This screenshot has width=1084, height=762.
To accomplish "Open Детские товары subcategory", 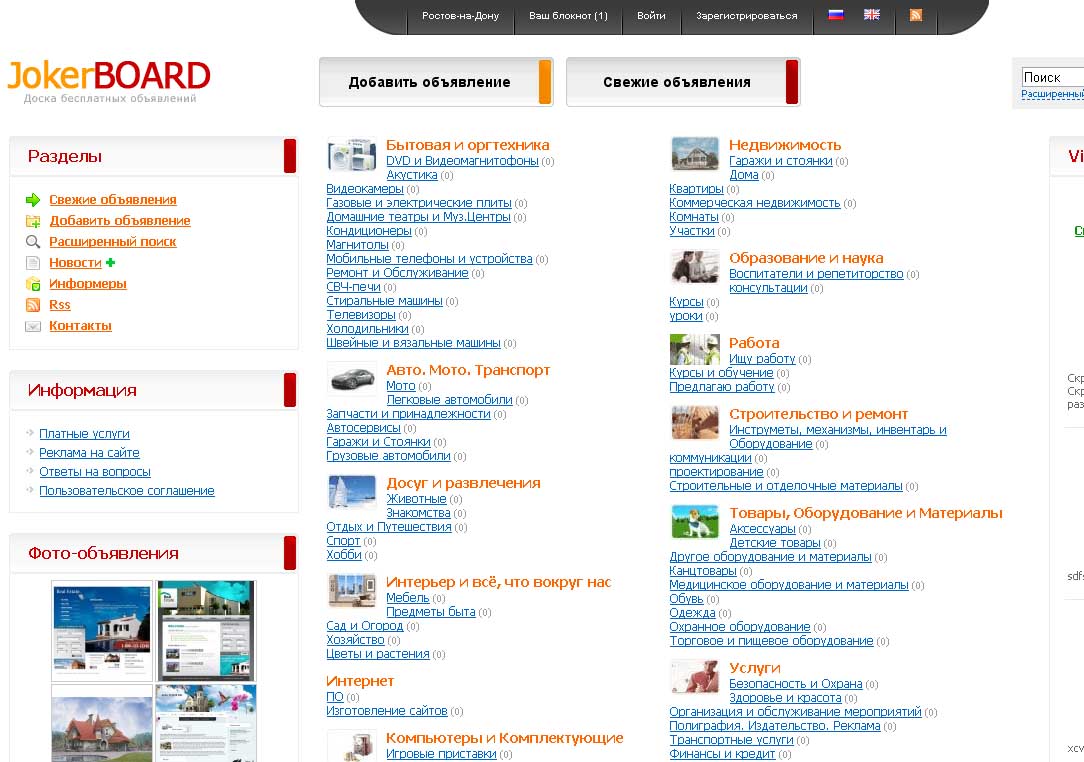I will click(775, 543).
